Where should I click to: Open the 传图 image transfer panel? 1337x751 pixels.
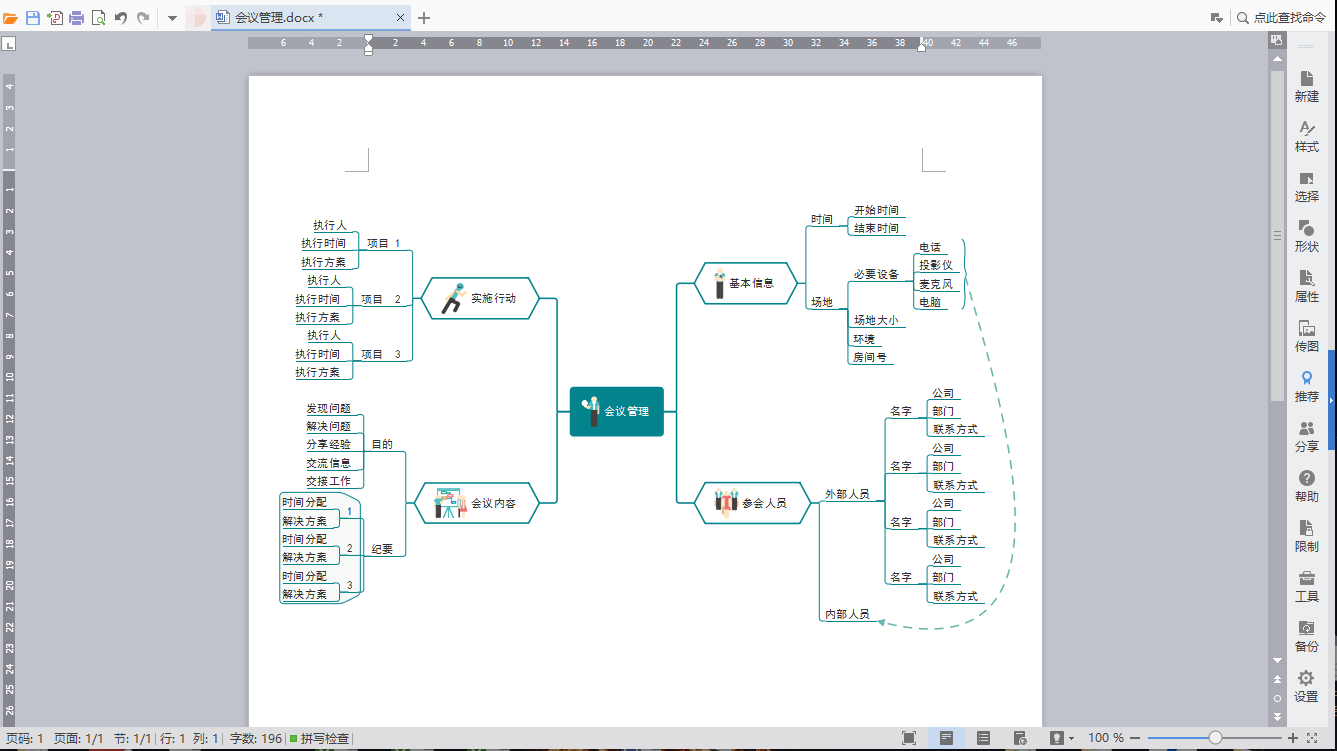coord(1306,337)
